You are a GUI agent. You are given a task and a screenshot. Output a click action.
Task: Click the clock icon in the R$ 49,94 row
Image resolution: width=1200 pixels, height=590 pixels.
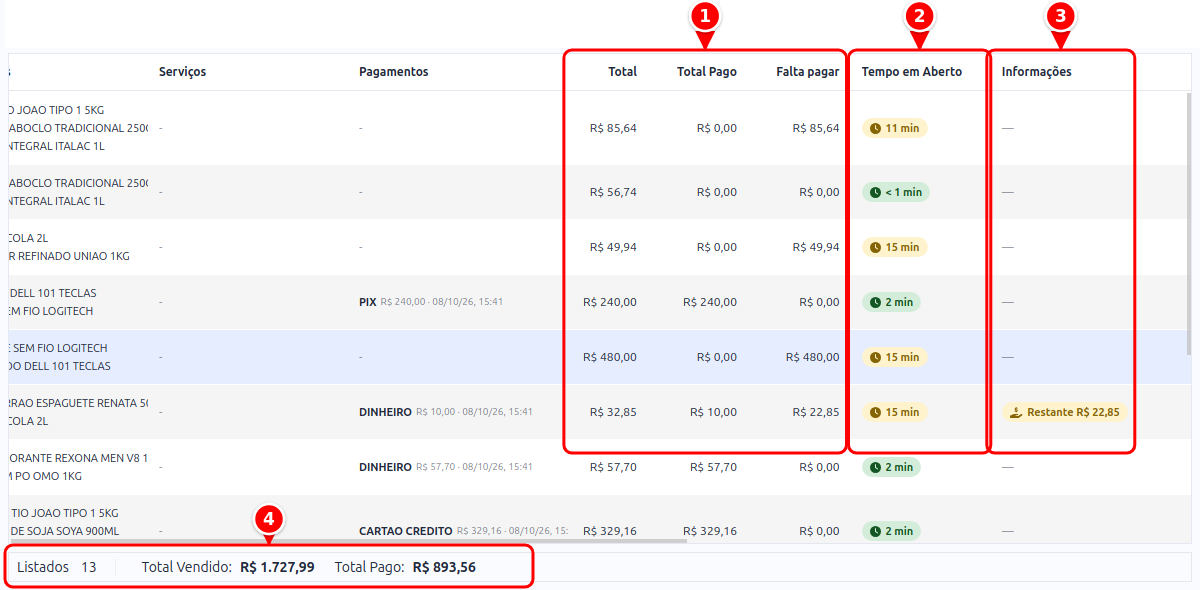876,247
